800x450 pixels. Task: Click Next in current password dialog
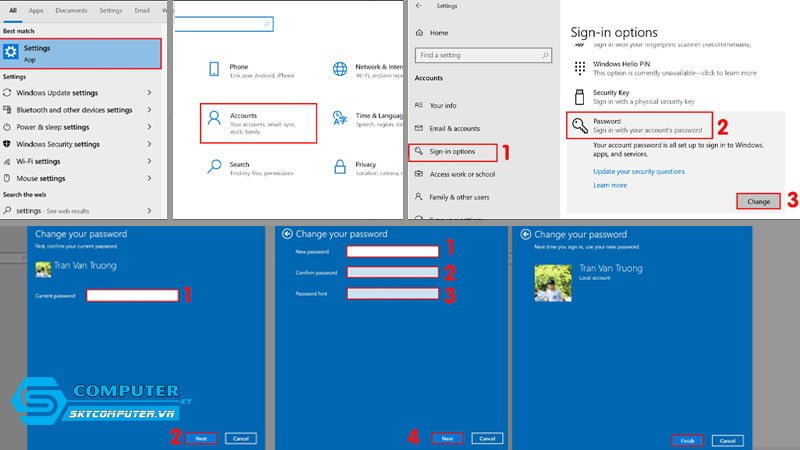[201, 438]
